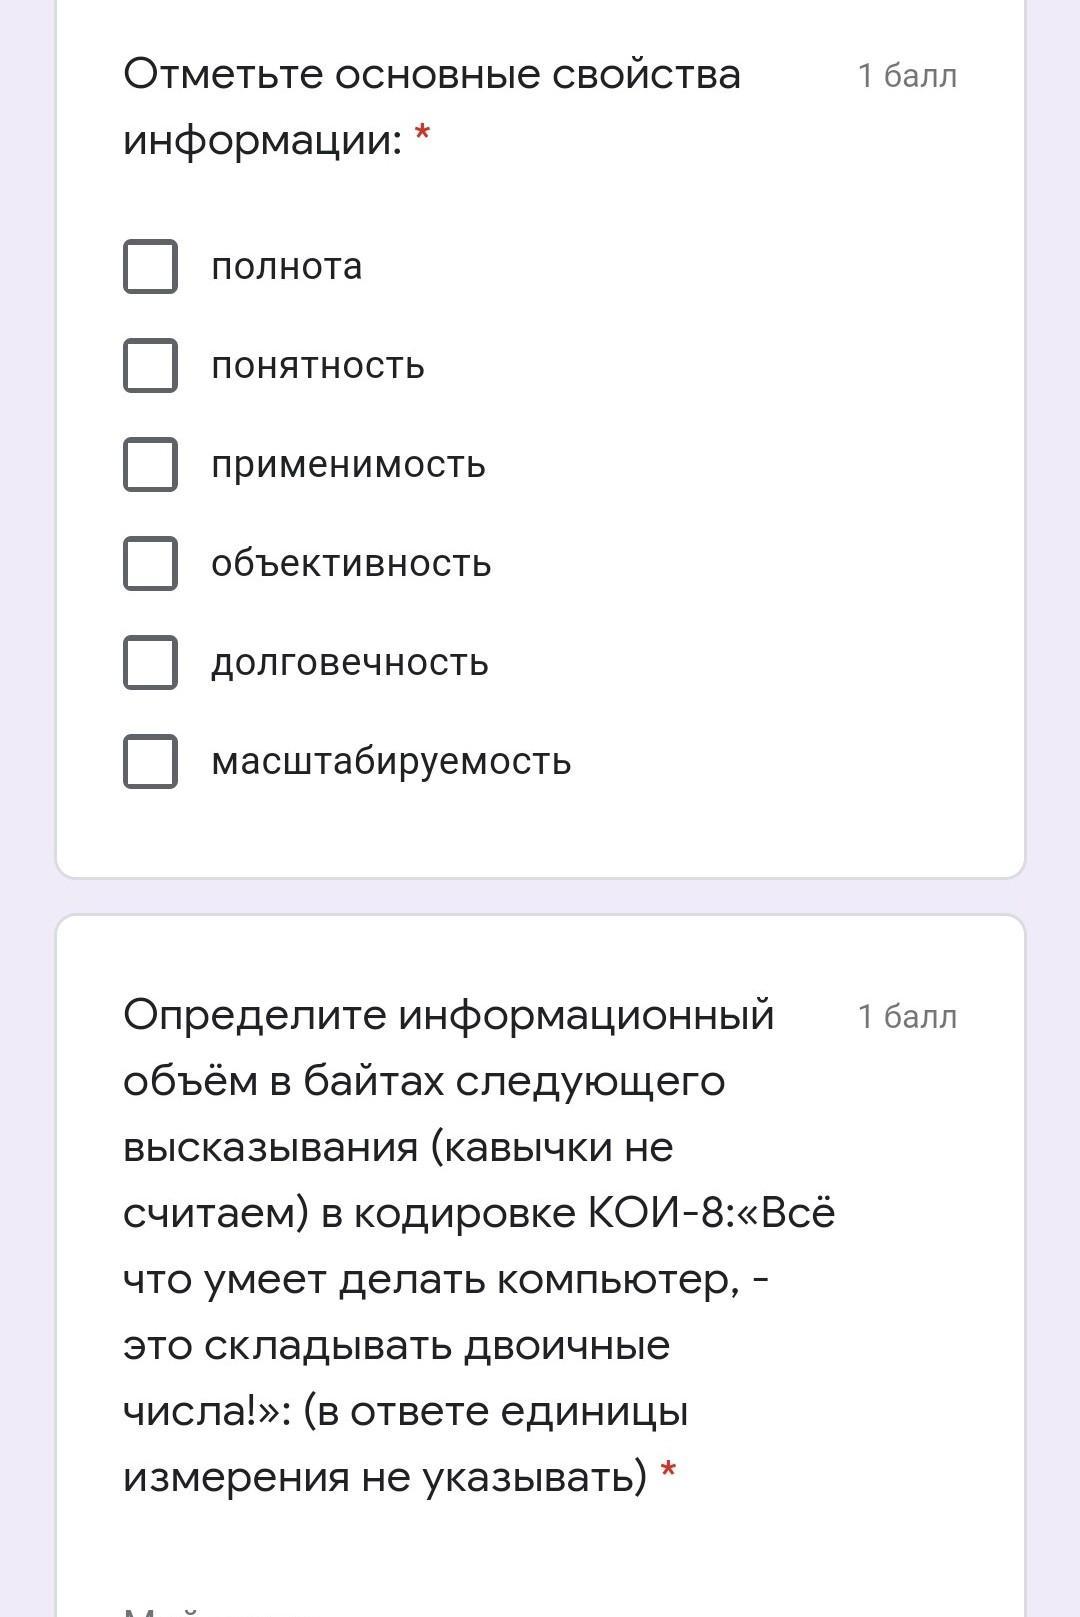Screen dimensions: 1080x1617
Task: Select the 'объективность' checkbox square
Action: [150, 563]
